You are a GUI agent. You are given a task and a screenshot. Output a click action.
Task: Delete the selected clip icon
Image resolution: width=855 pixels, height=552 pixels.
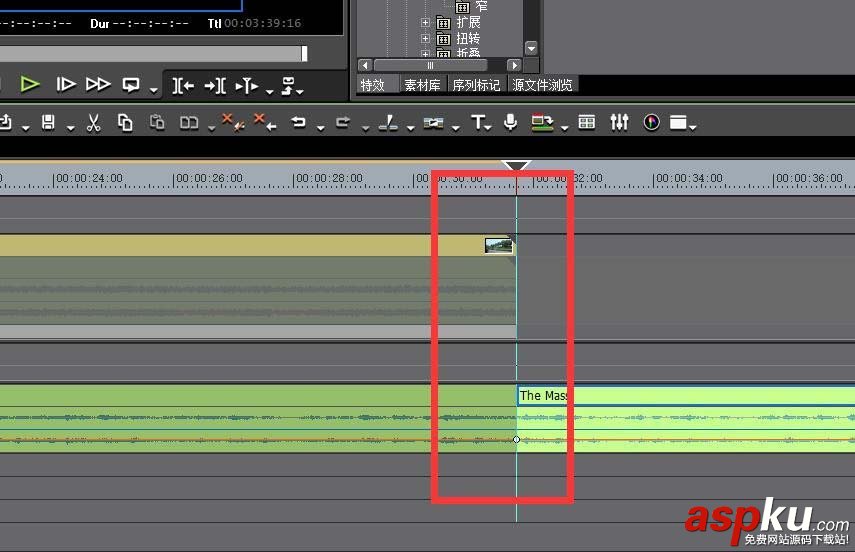[233, 122]
